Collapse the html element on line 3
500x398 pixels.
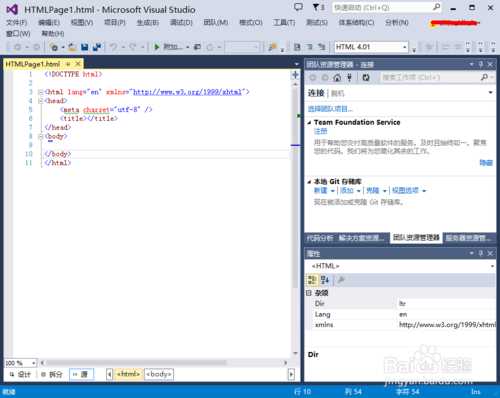click(41, 92)
